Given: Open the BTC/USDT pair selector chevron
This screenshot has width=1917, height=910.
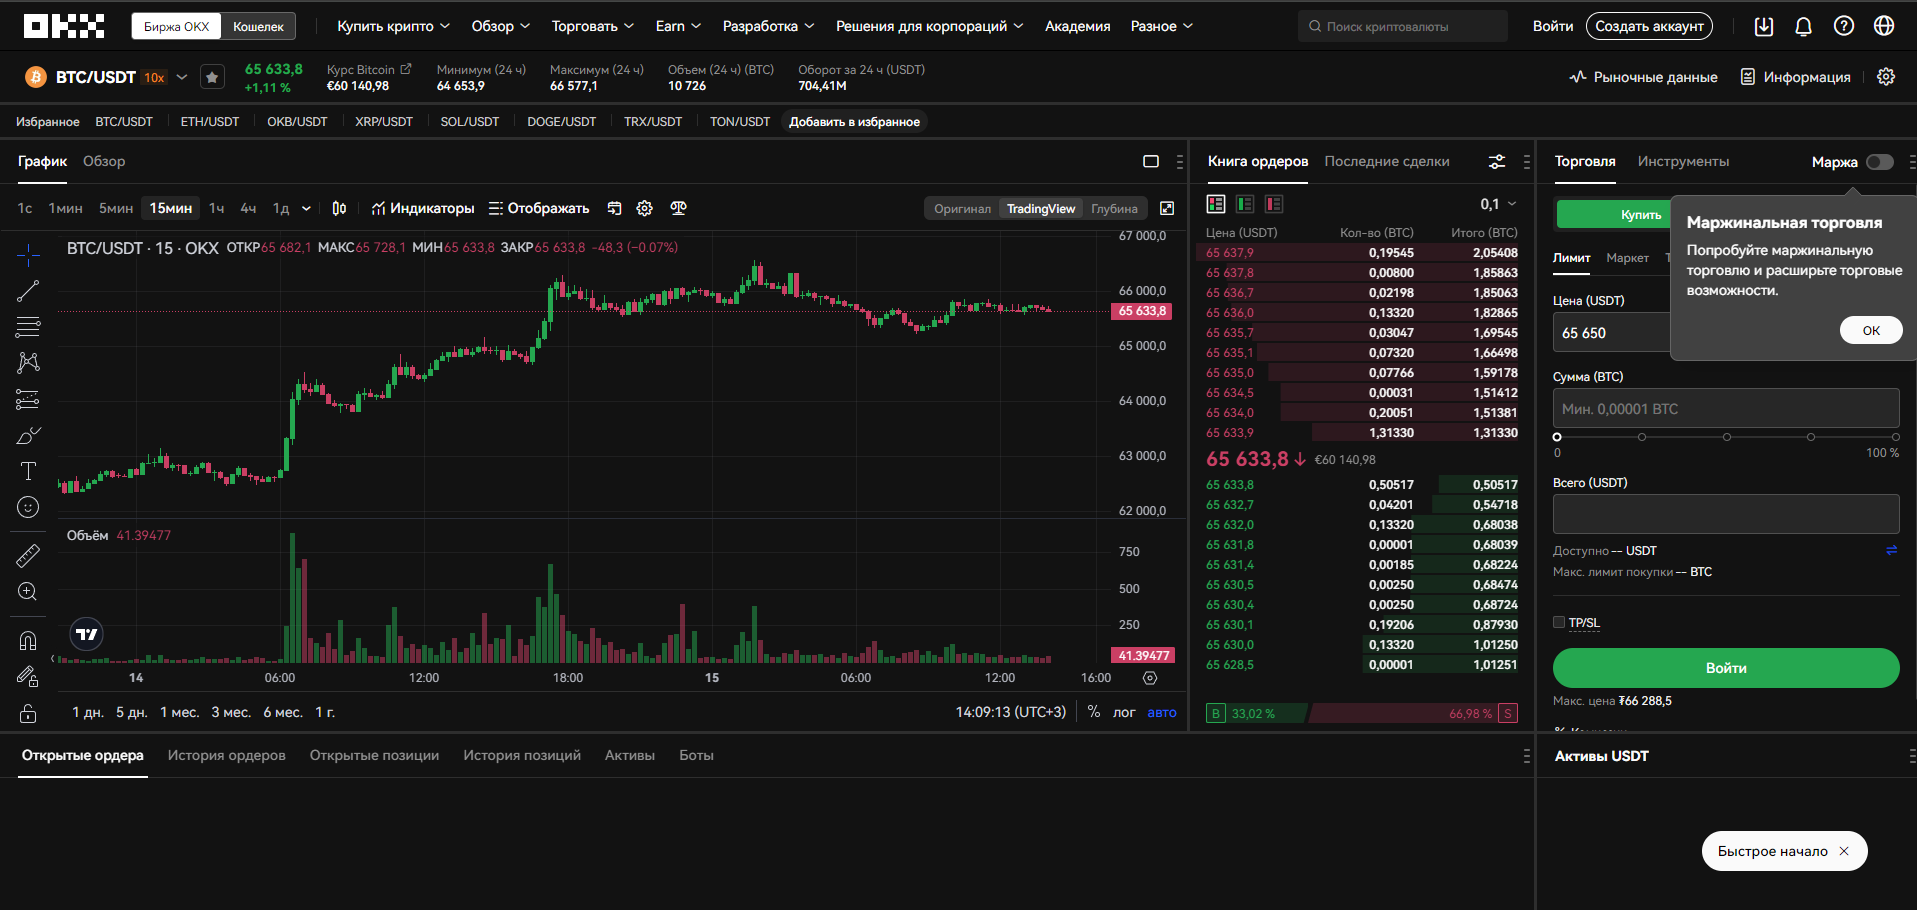Looking at the screenshot, I should (182, 77).
